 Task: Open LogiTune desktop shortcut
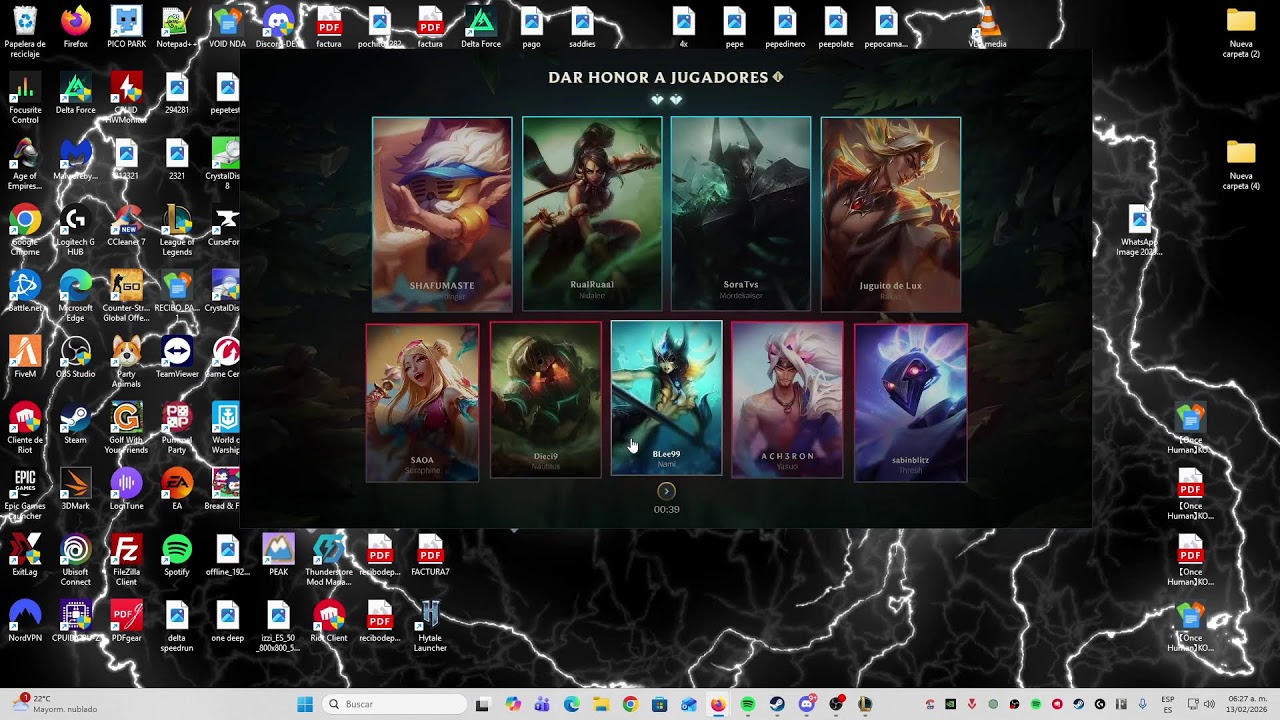point(126,490)
